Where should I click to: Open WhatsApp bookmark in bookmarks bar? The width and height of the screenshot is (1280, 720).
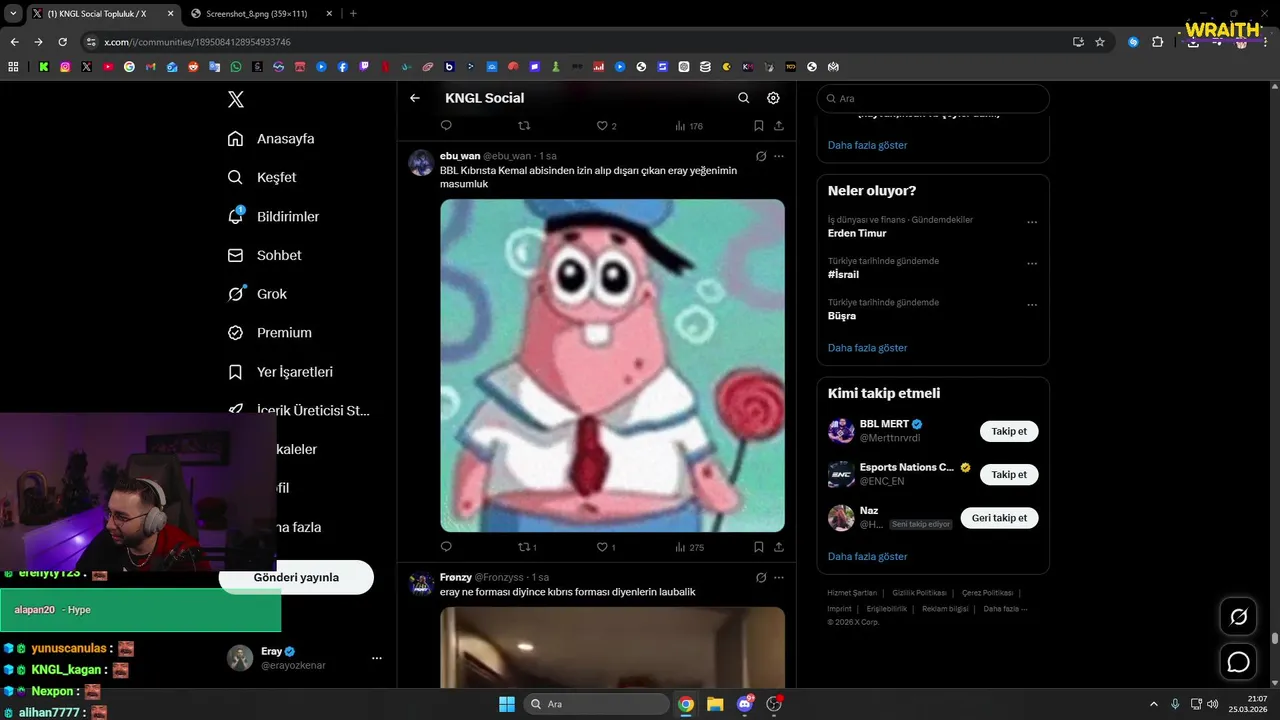pyautogui.click(x=236, y=67)
